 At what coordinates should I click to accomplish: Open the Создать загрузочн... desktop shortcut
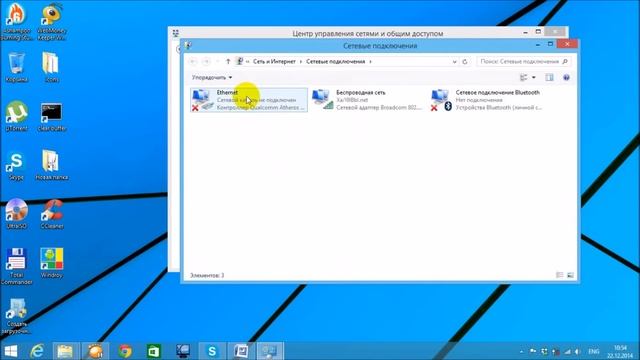(x=16, y=316)
